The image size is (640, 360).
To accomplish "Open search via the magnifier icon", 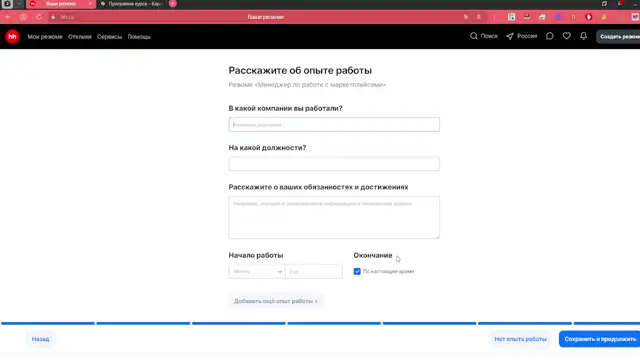I will pos(473,36).
